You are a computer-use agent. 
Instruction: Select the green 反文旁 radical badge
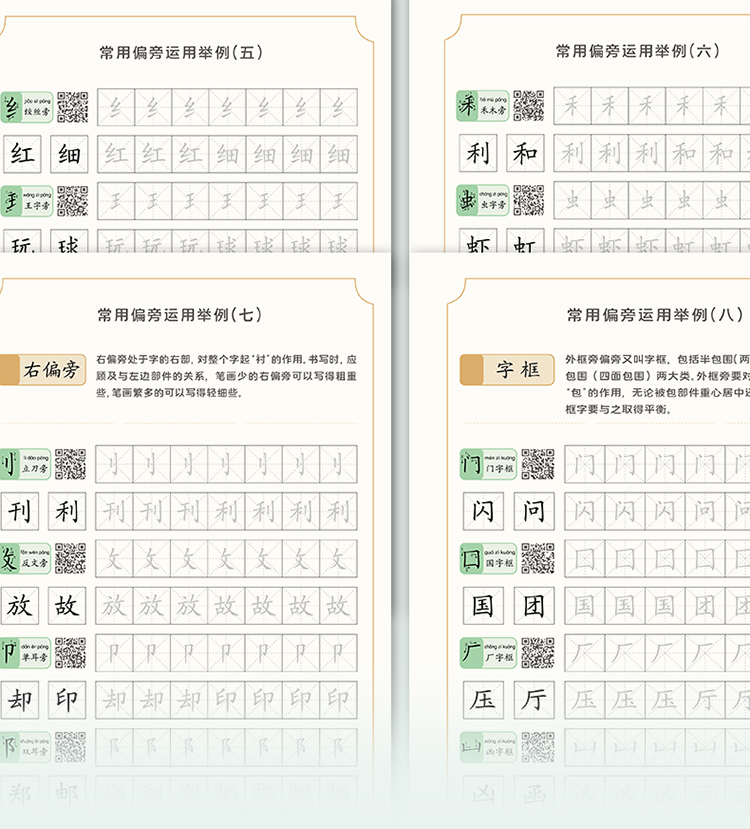(25, 558)
